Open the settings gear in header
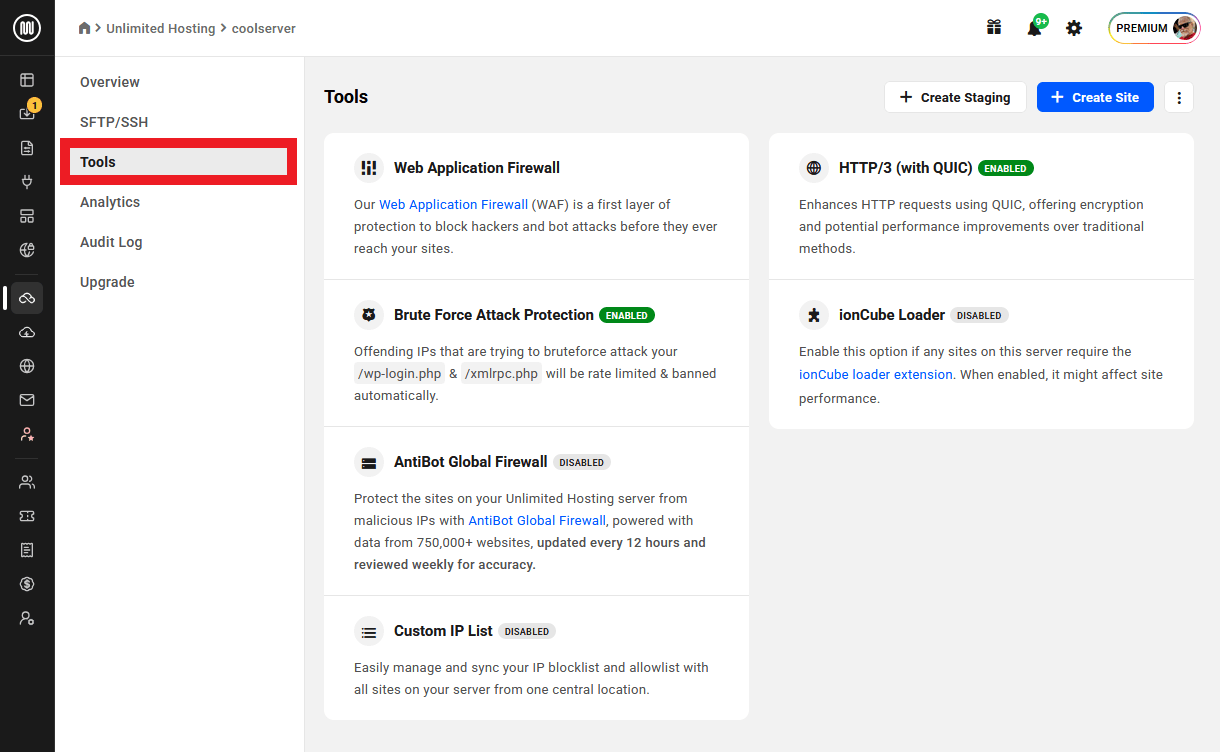 click(1074, 28)
